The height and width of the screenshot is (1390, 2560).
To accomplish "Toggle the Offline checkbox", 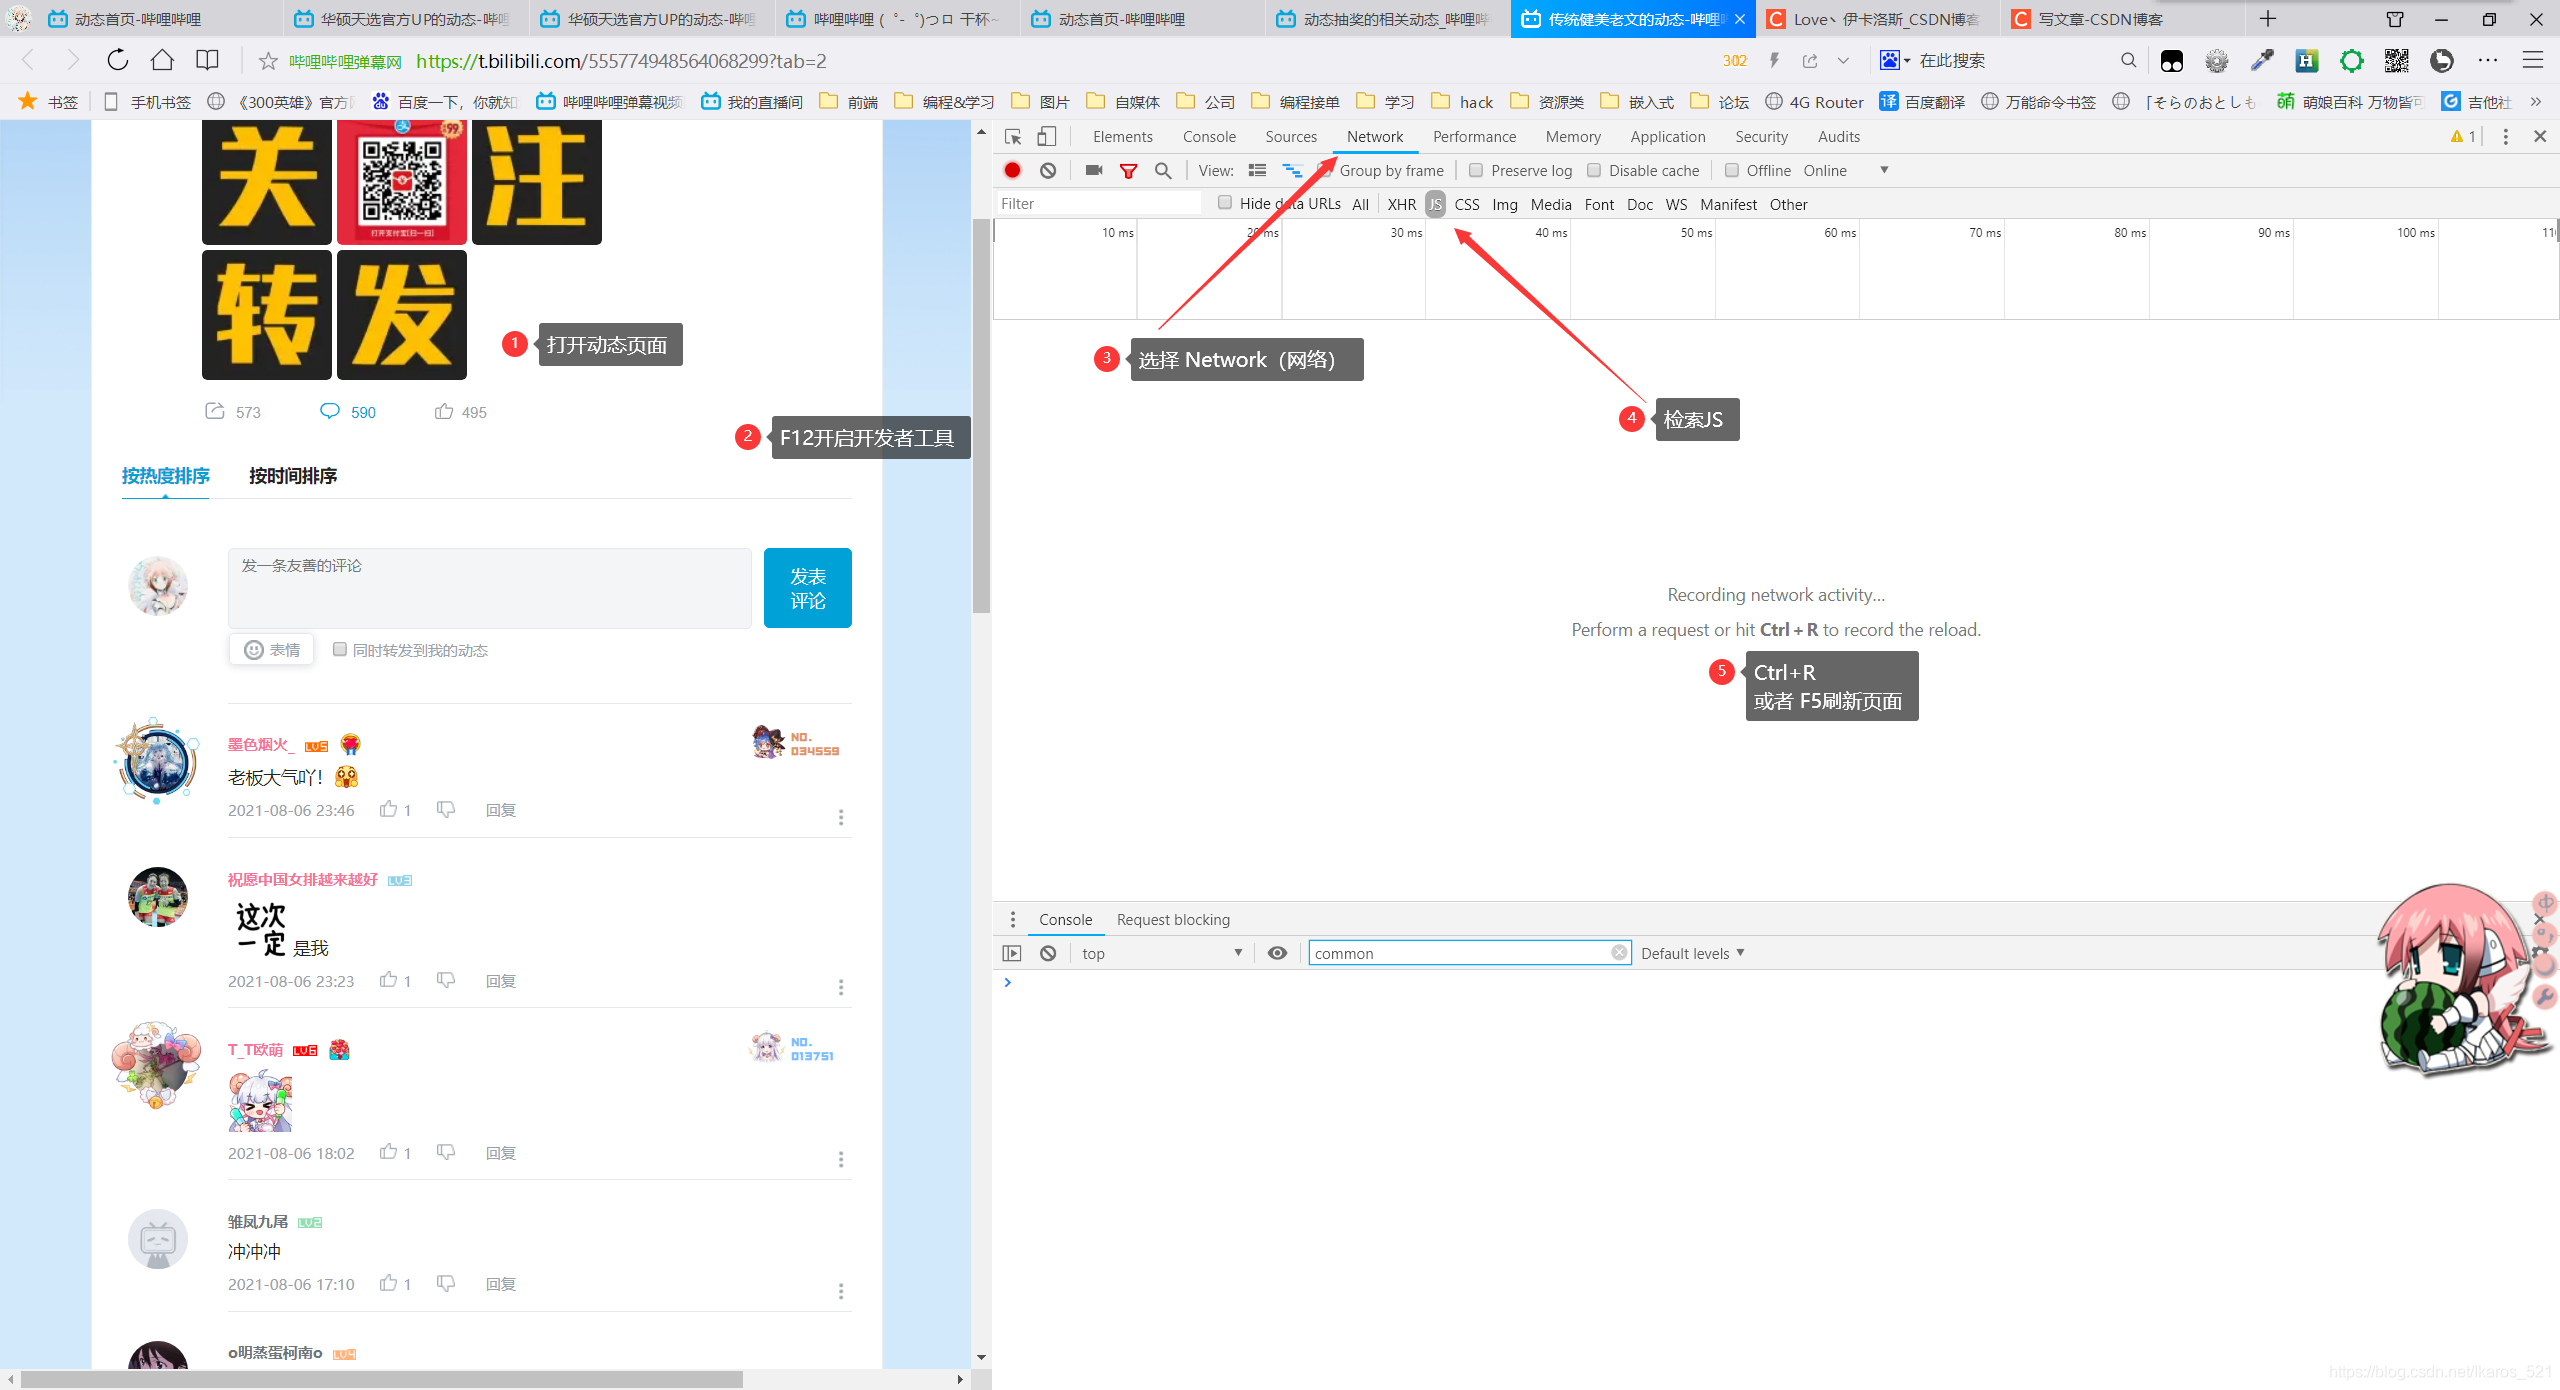I will point(1732,171).
